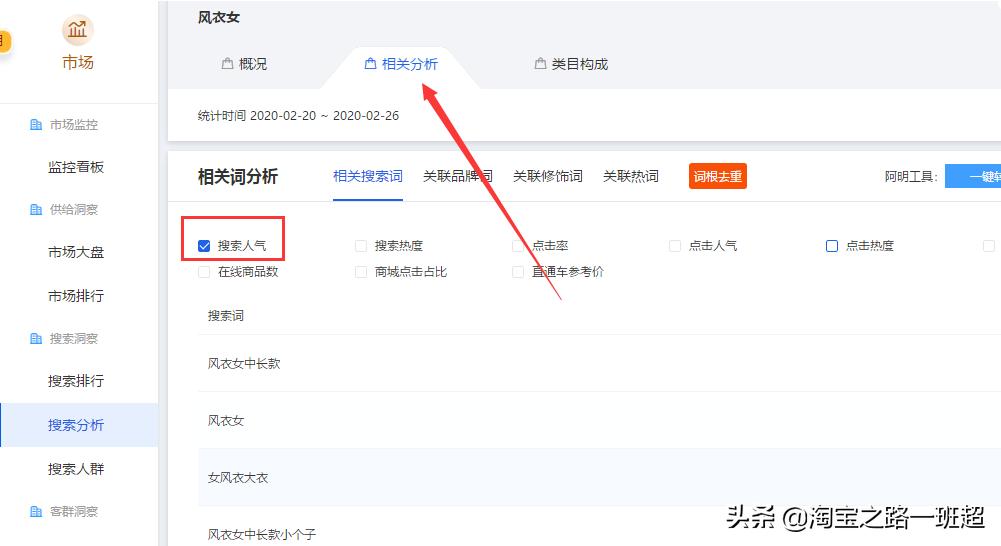
Task: Click the 风衣女 keyword title at top
Action: (x=219, y=17)
